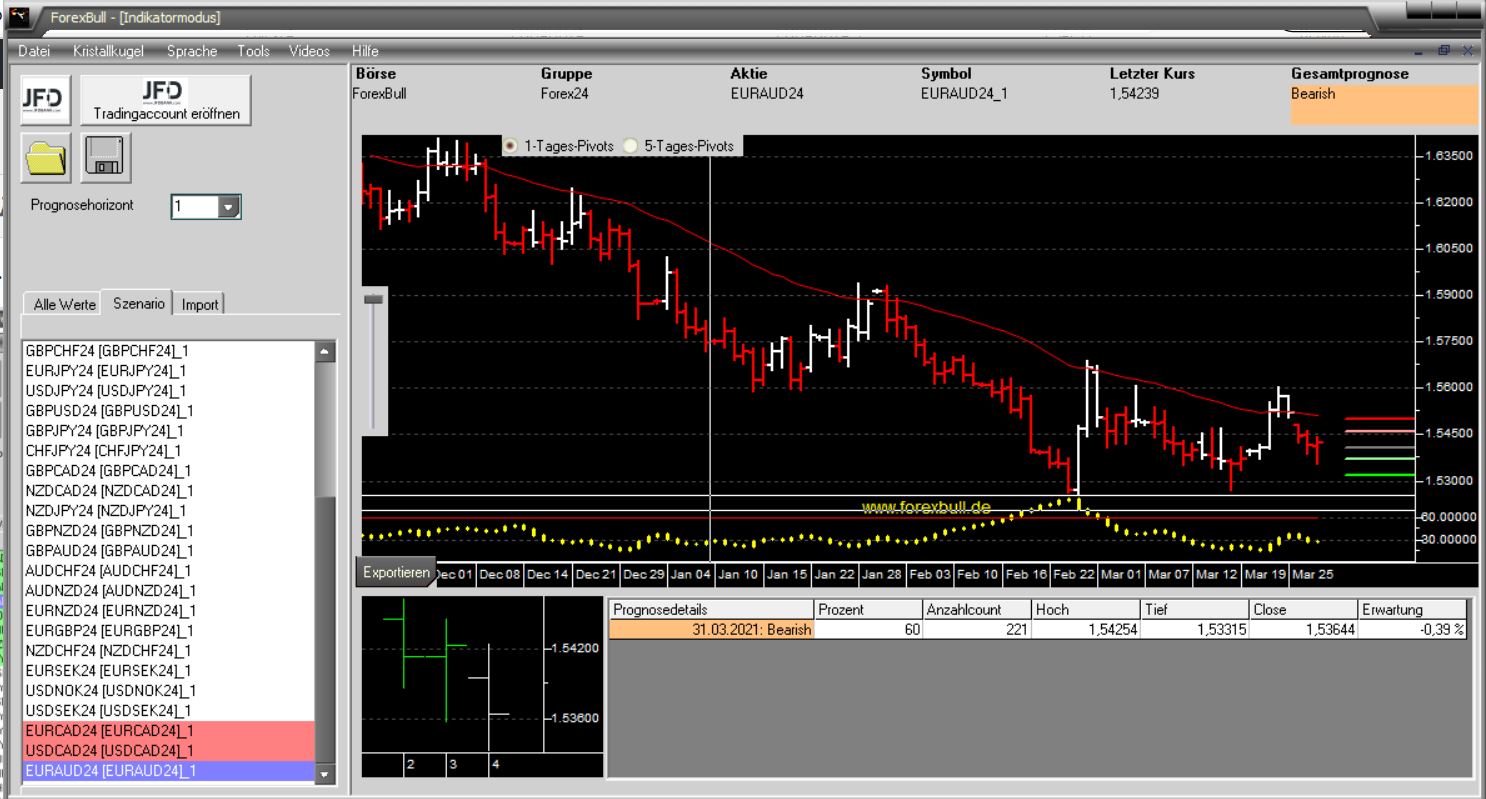This screenshot has width=1486, height=799.
Task: Select GBPUSD24 in the list
Action: tap(167, 411)
